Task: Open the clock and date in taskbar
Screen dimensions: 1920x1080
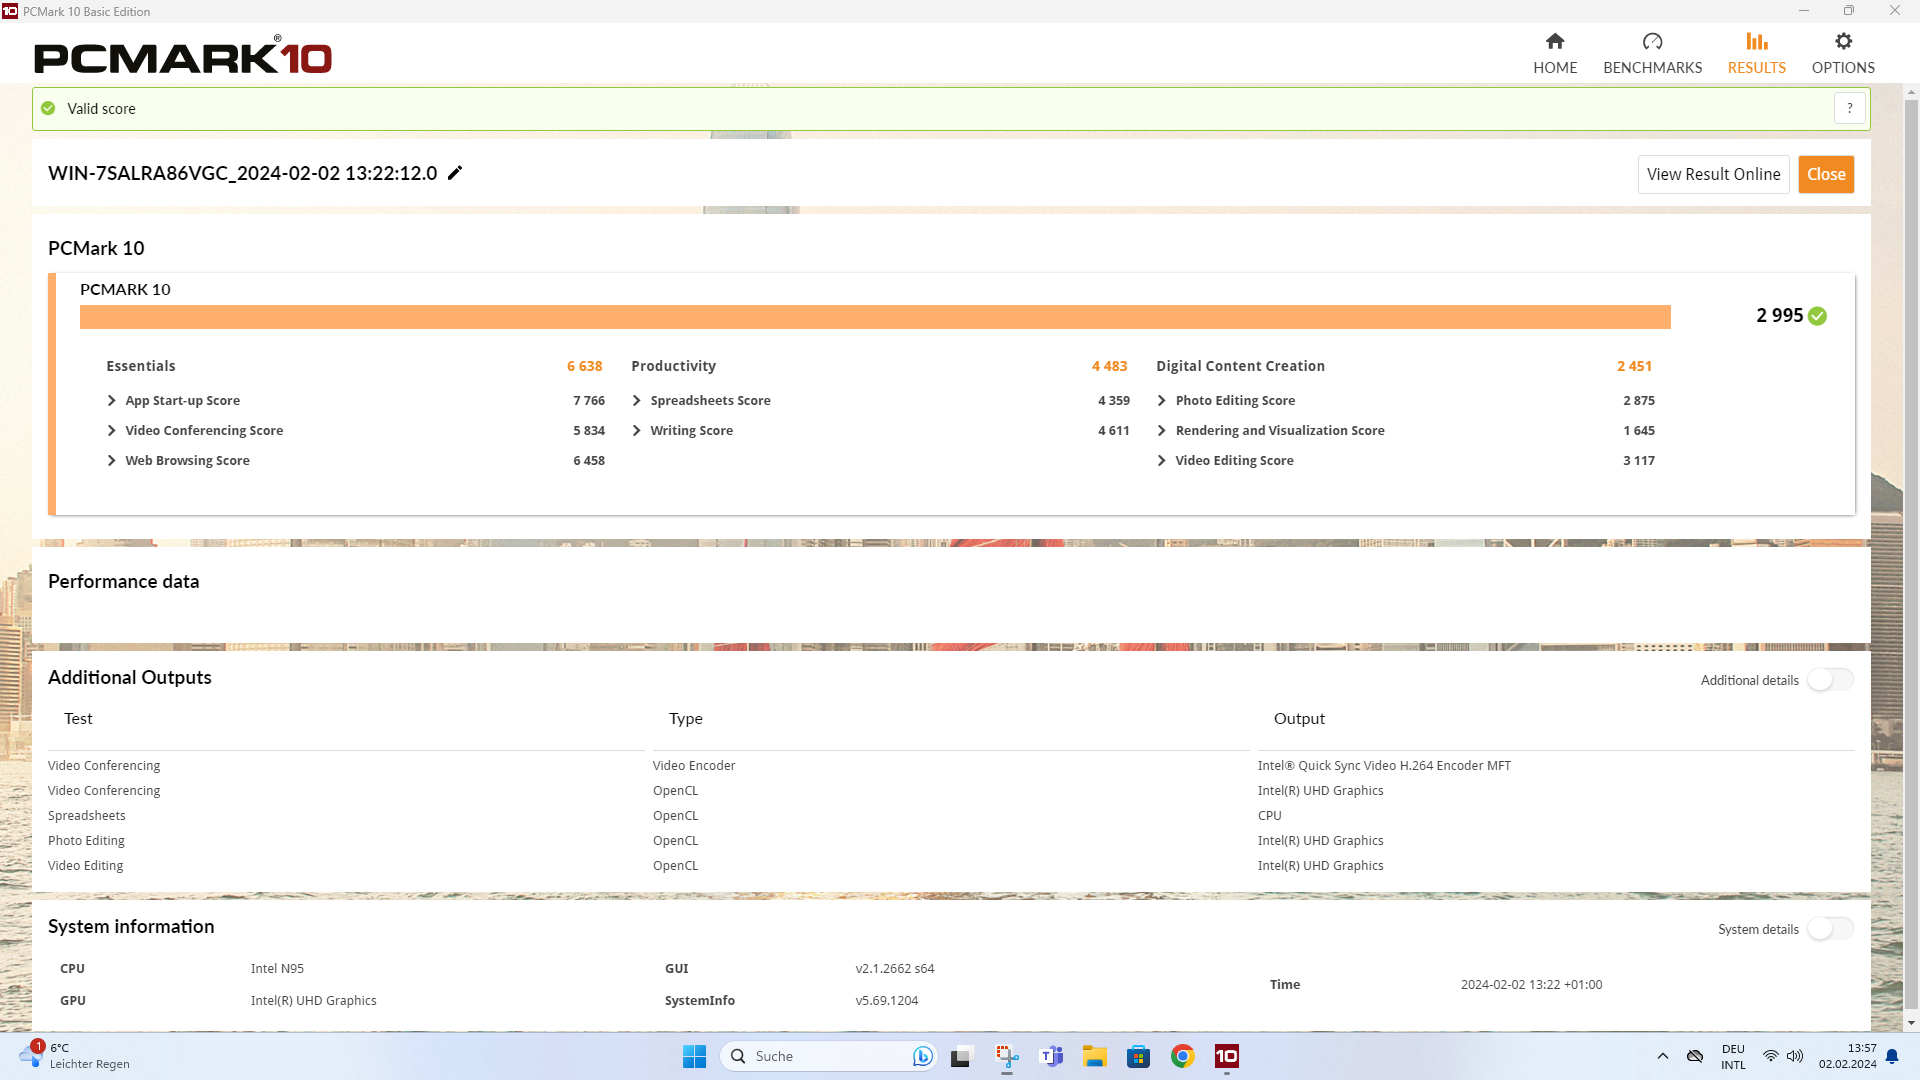Action: (1848, 1056)
